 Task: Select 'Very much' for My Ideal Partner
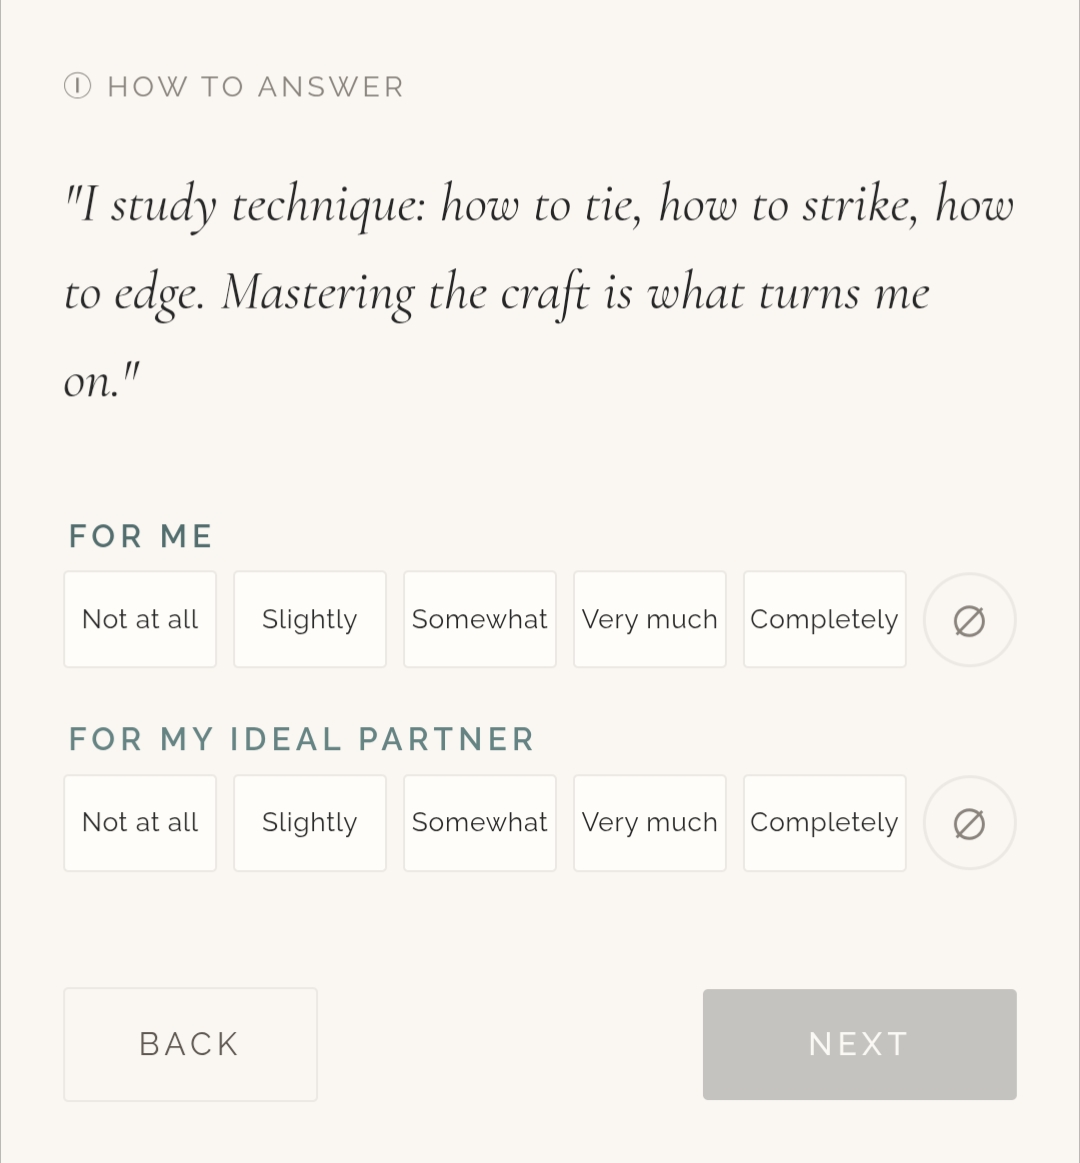click(650, 823)
